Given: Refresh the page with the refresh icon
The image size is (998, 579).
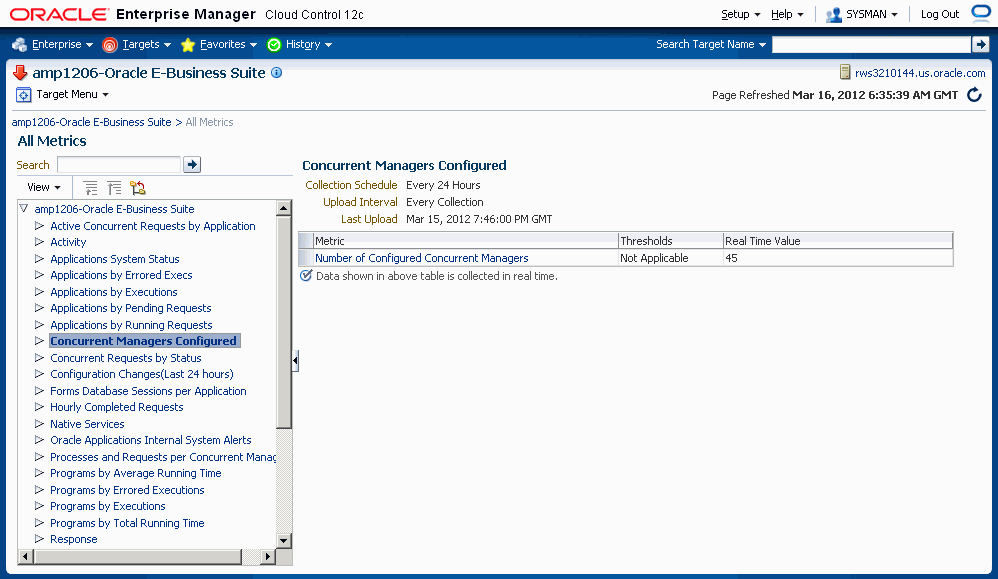Looking at the screenshot, I should (974, 95).
